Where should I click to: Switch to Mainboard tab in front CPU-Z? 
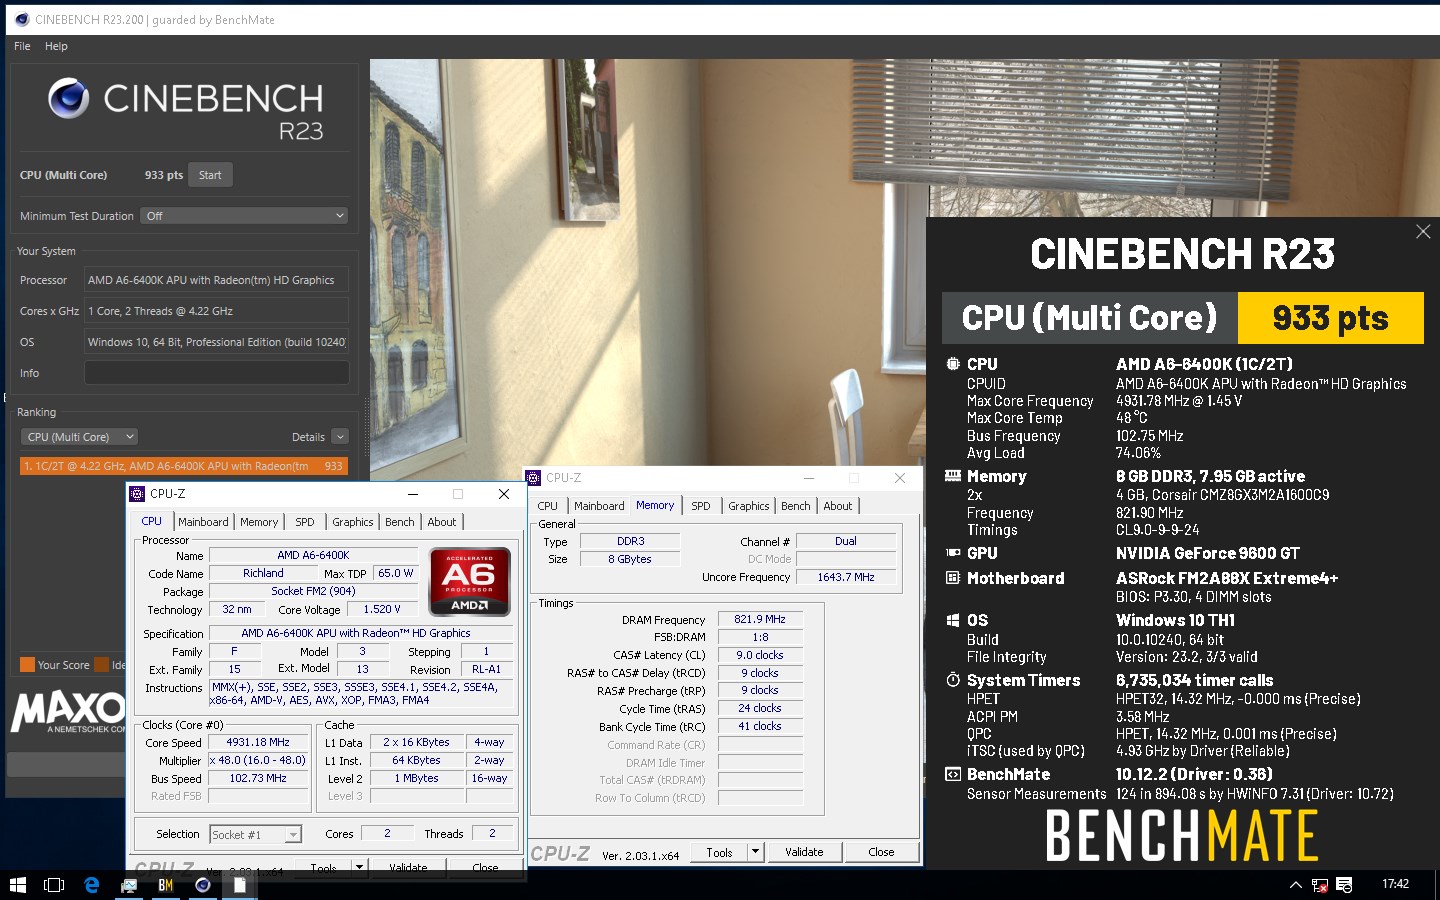[x=203, y=522]
